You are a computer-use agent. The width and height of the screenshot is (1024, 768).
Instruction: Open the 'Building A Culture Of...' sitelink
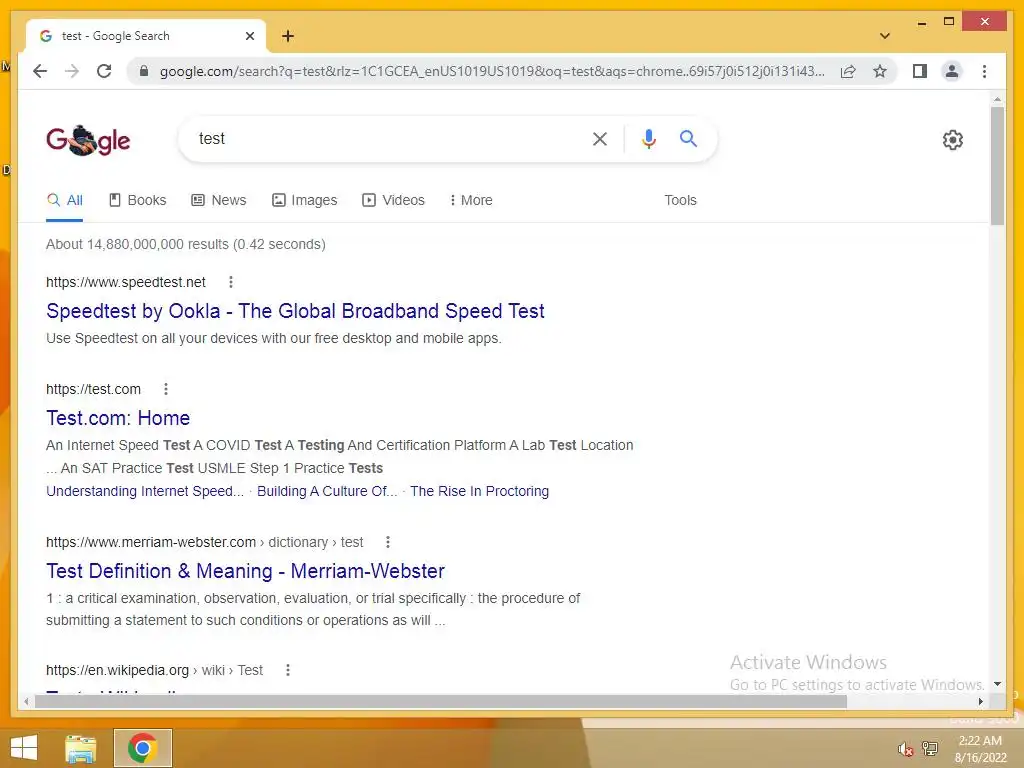click(327, 491)
